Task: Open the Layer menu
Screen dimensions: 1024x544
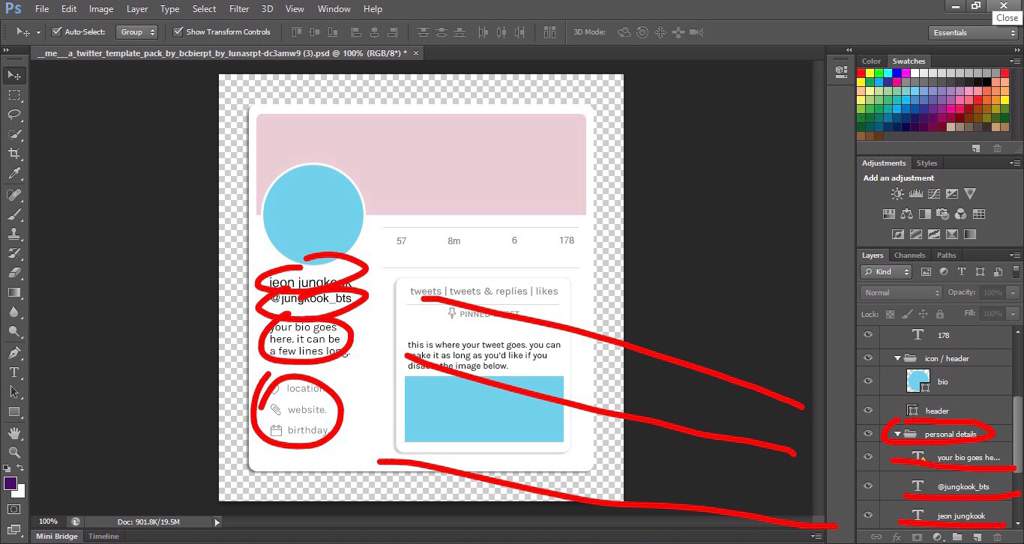Action: tap(136, 9)
